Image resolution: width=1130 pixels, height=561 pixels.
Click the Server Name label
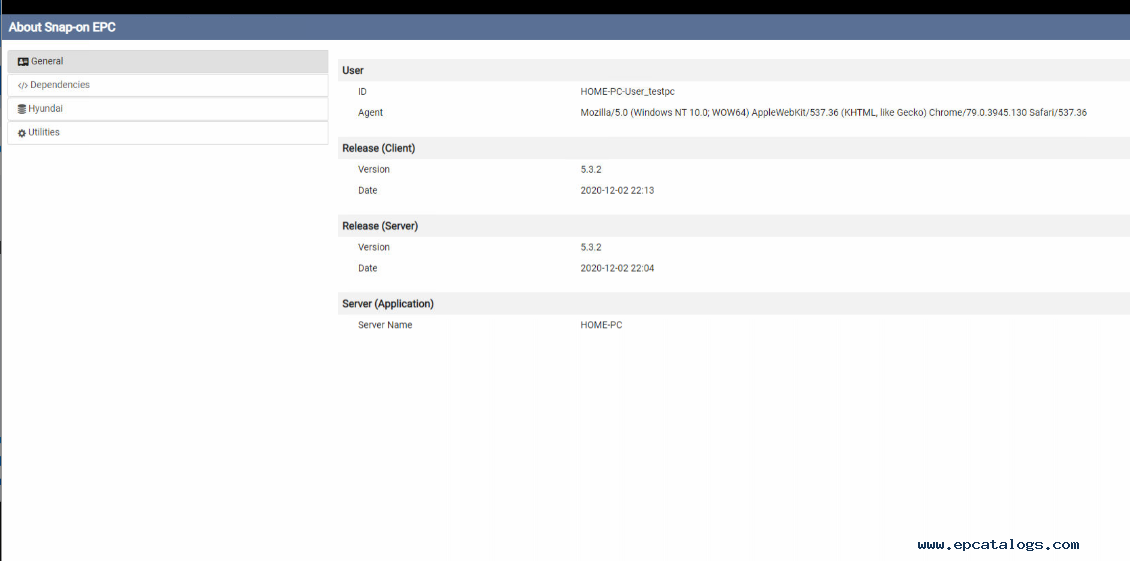pyautogui.click(x=385, y=324)
